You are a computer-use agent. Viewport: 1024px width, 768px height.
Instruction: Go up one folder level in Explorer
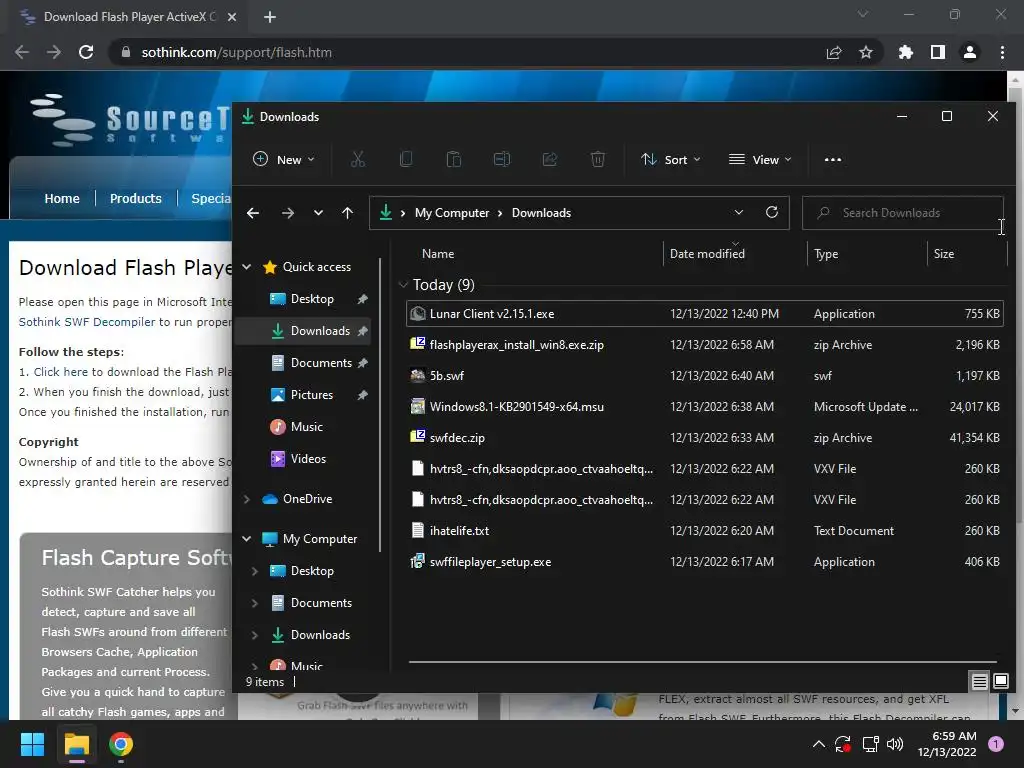[x=347, y=213]
